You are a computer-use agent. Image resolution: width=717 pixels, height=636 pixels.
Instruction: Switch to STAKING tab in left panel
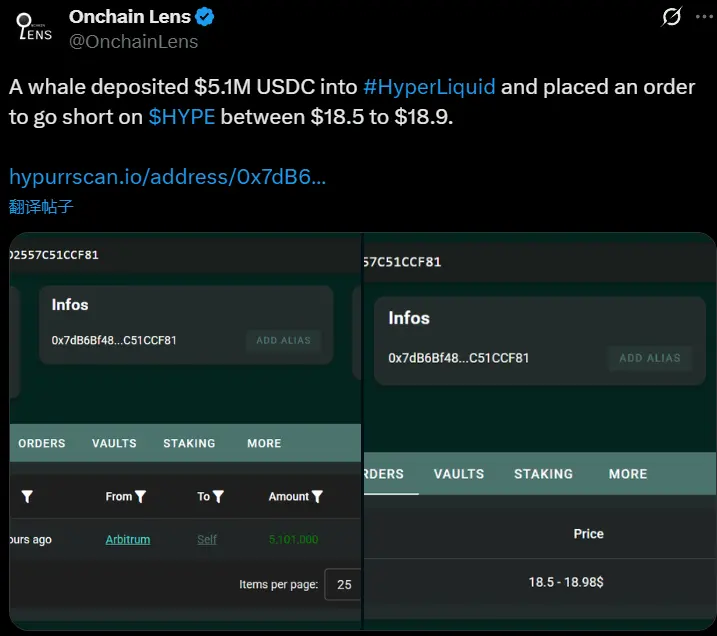(189, 443)
